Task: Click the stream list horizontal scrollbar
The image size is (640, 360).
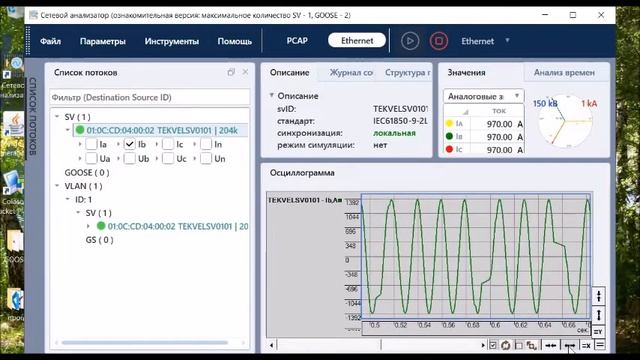Action: (144, 342)
